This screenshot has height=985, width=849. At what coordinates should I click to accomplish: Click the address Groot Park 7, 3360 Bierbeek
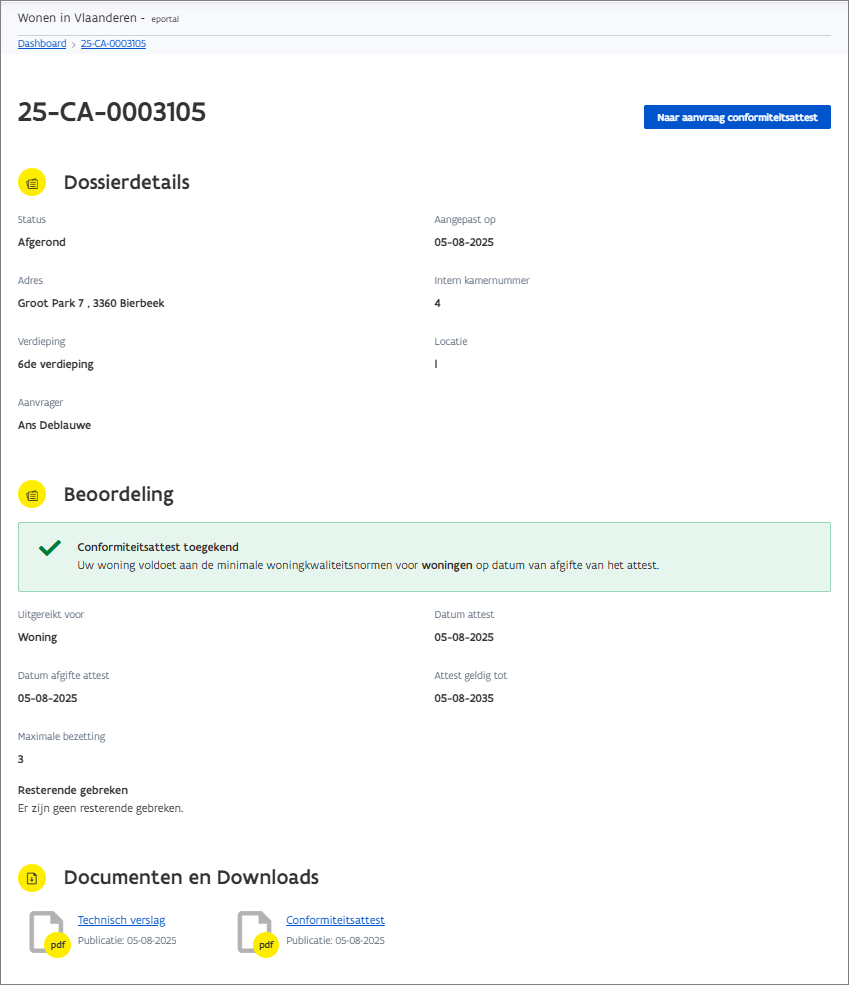tap(91, 303)
